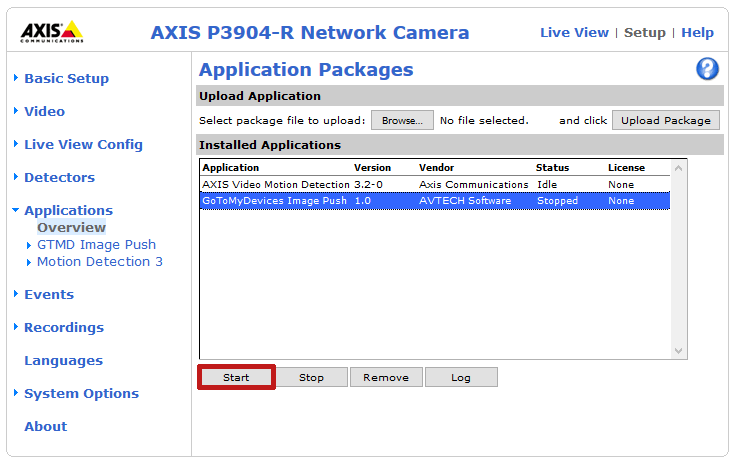Open the Help link in header

click(697, 32)
